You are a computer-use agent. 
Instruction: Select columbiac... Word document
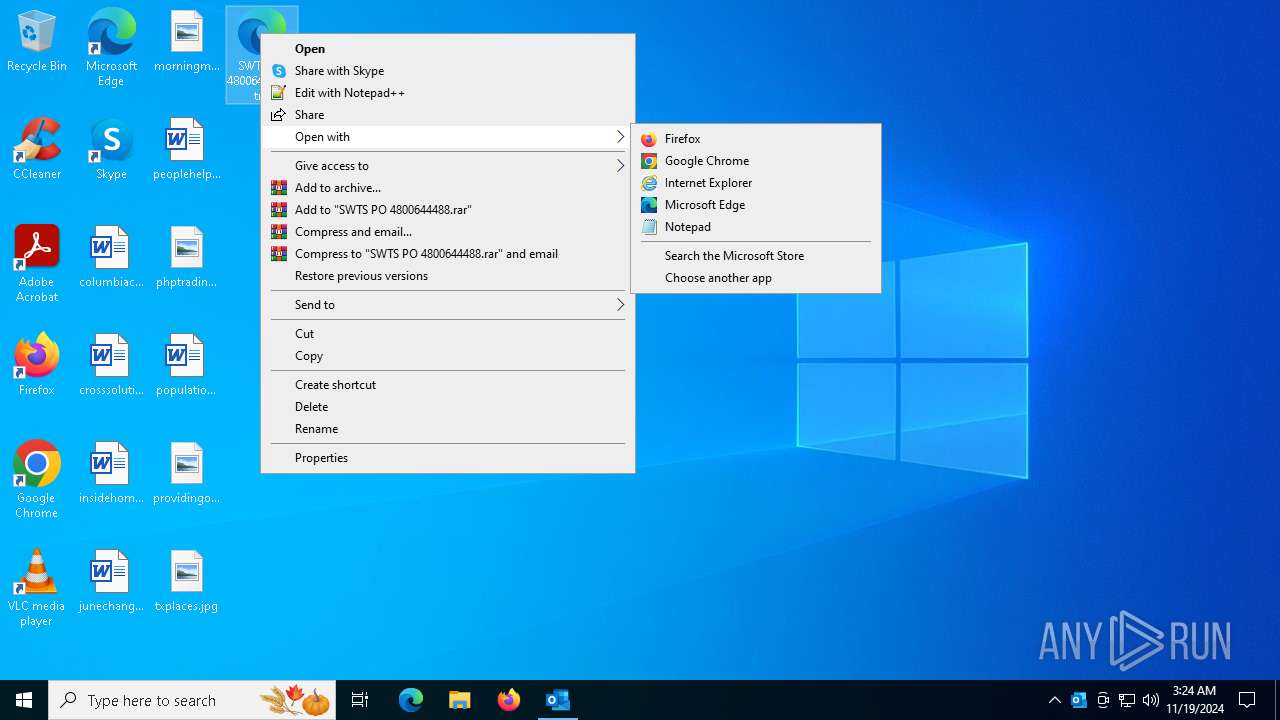click(x=111, y=257)
